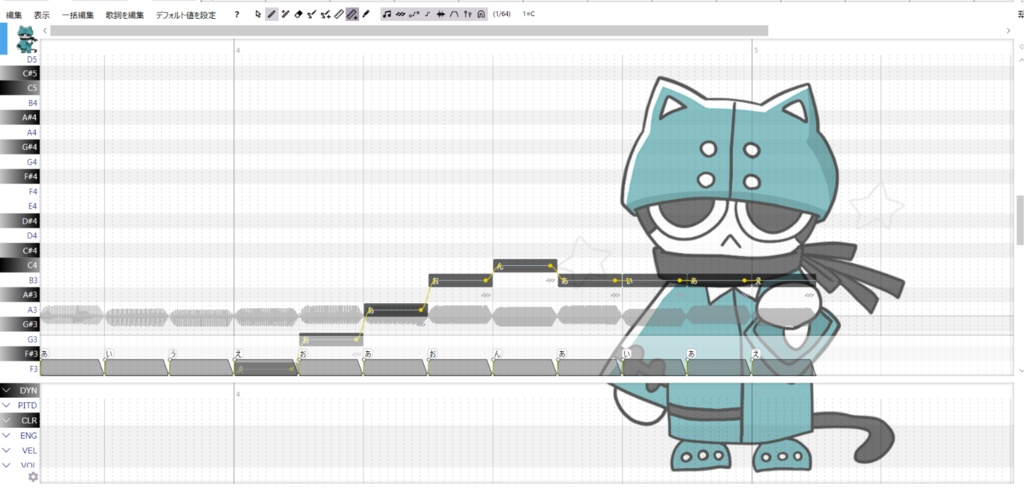The image size is (1024, 495).
Task: Click the C4 piano key
Action: 20,265
